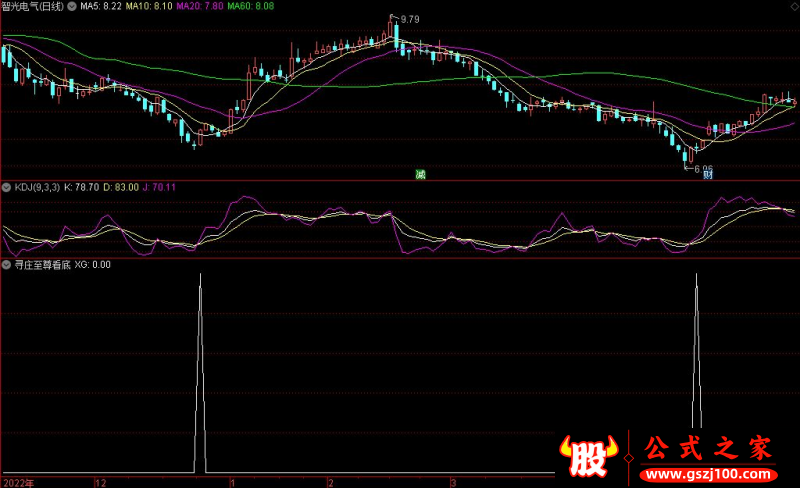Image resolution: width=800 pixels, height=488 pixels.
Task: Click the blue 财 marker icon
Action: click(x=707, y=175)
